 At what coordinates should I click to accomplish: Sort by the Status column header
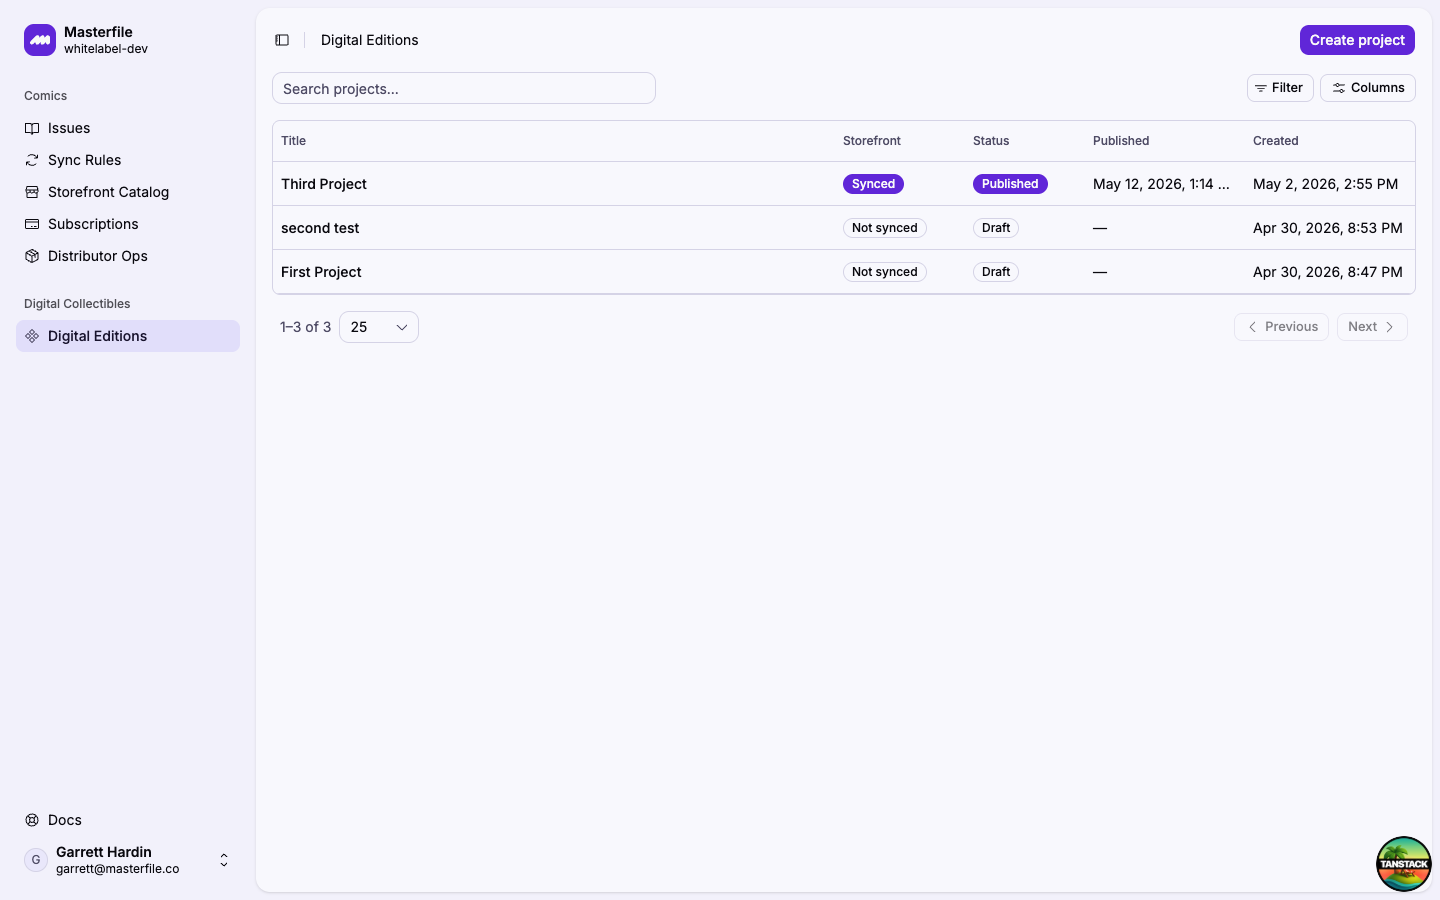pos(991,141)
